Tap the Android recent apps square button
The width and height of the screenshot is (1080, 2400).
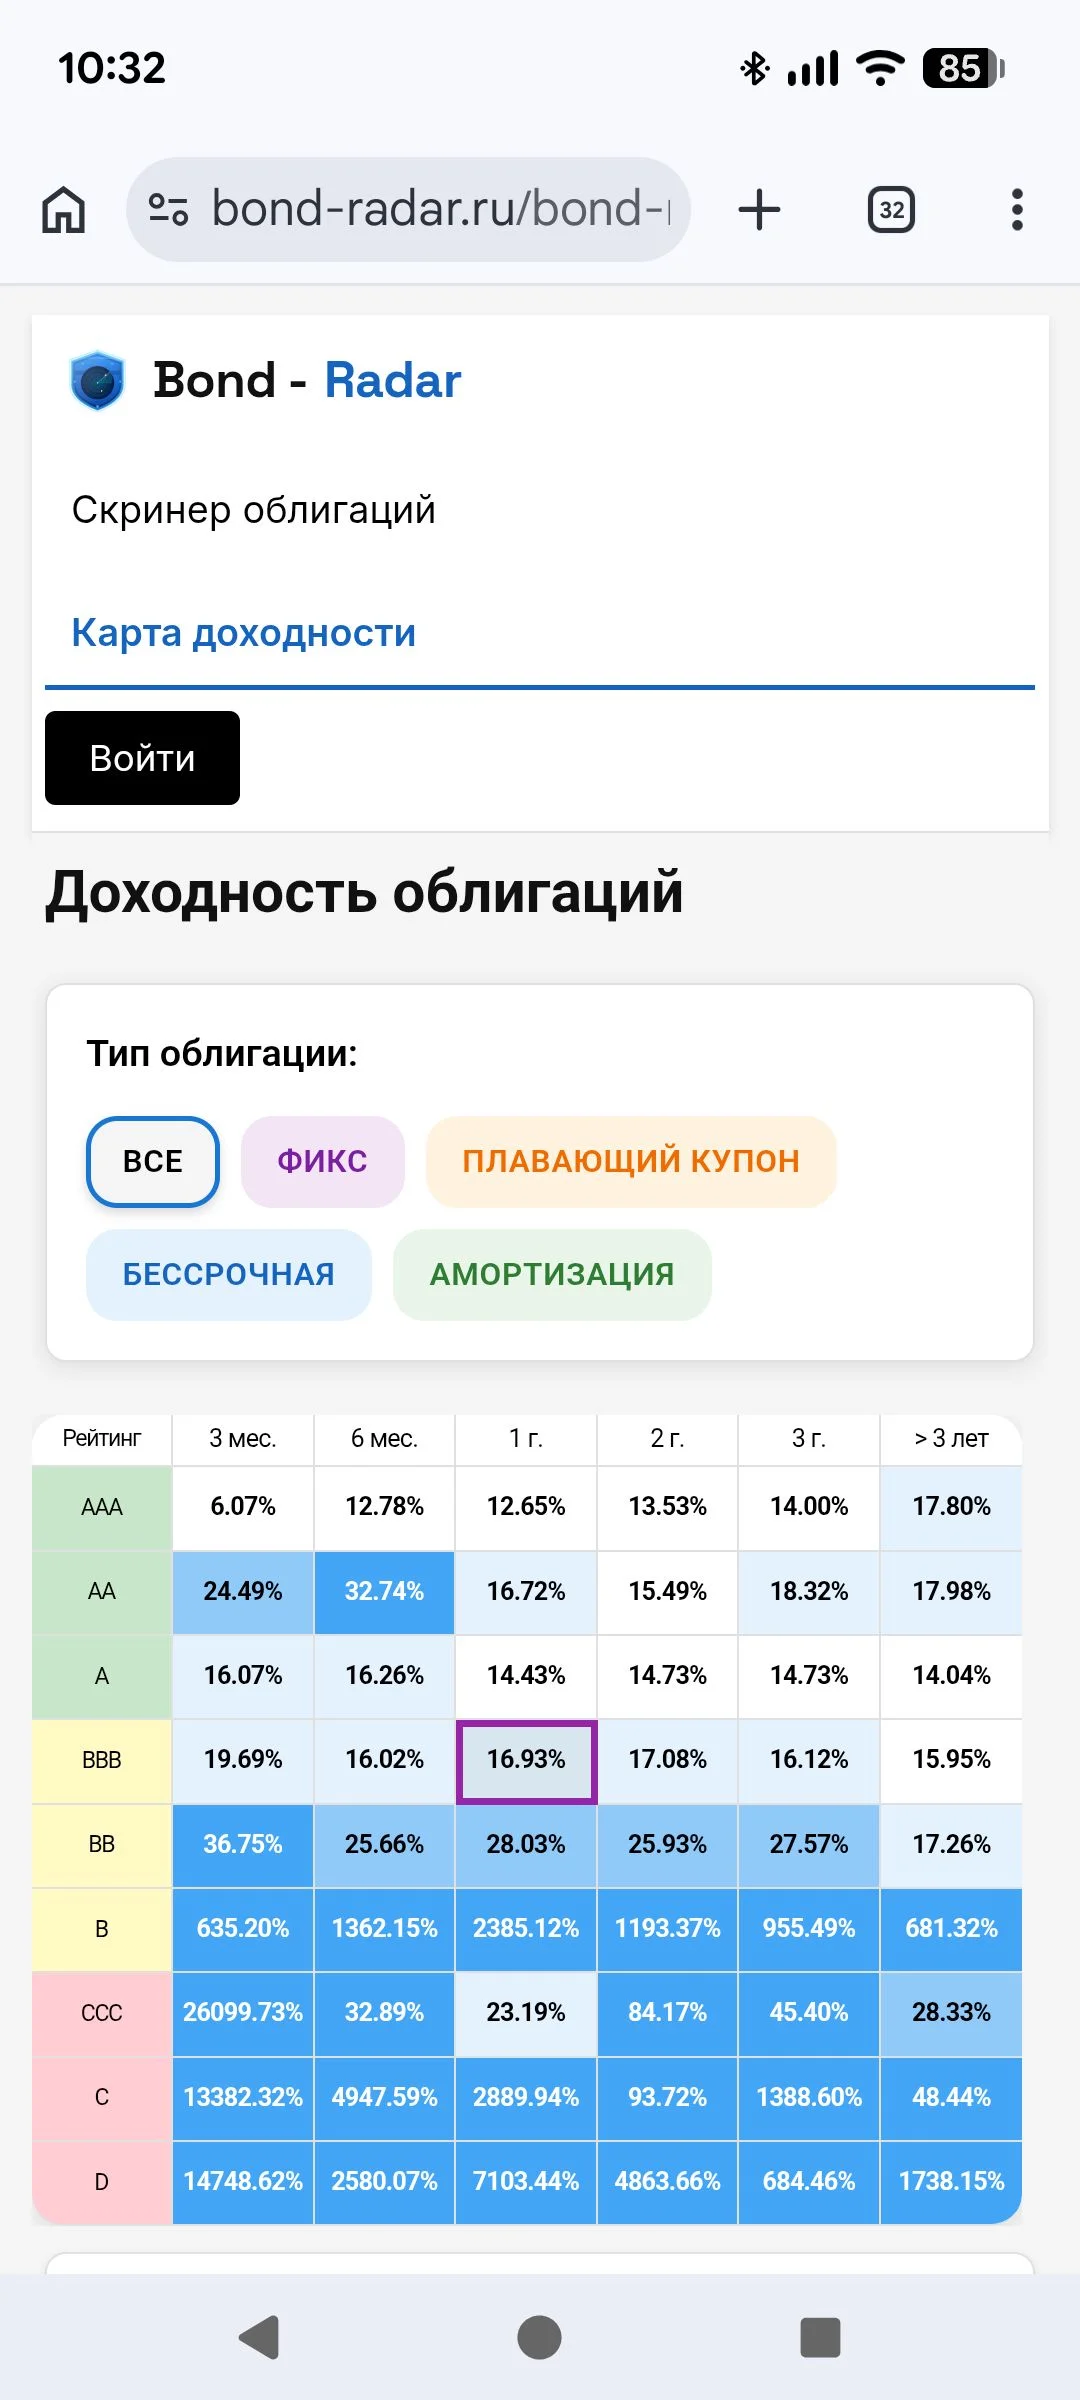(x=820, y=2338)
